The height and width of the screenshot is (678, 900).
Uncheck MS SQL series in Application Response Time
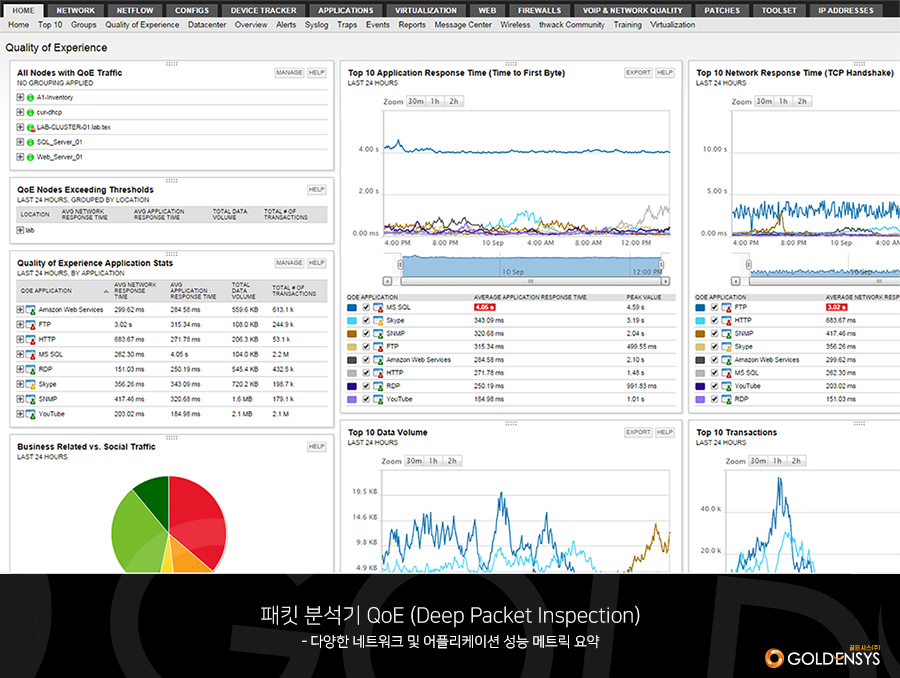366,308
